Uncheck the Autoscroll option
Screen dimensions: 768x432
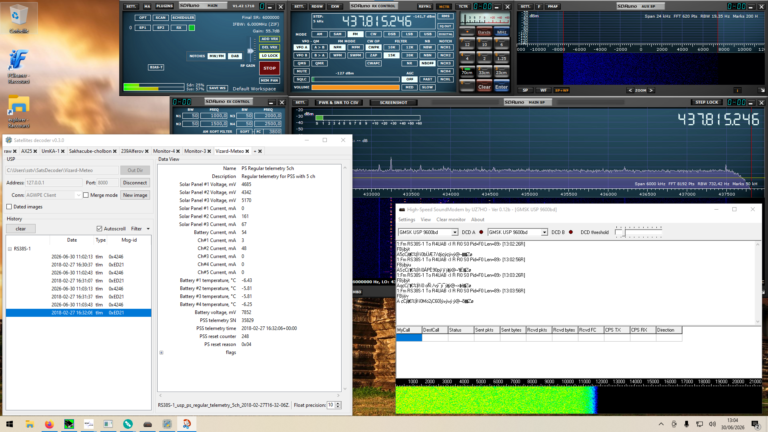coord(99,229)
